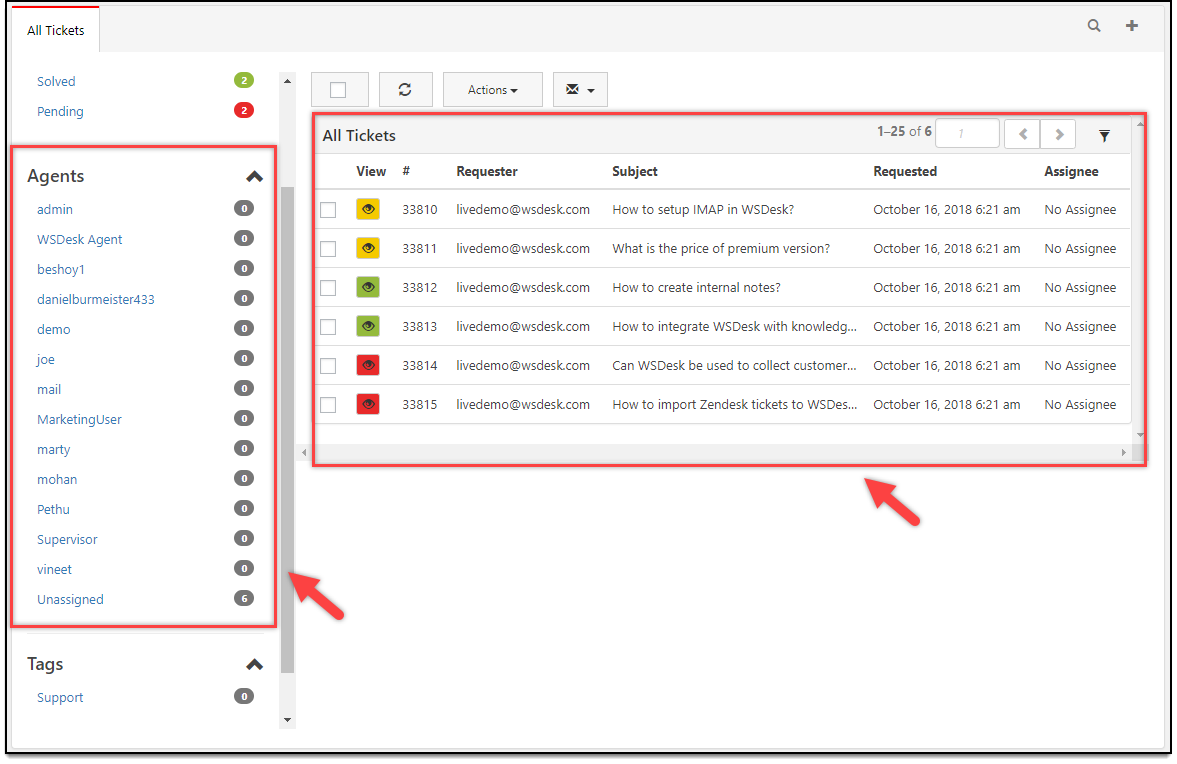Collapse the Agents section

click(254, 177)
